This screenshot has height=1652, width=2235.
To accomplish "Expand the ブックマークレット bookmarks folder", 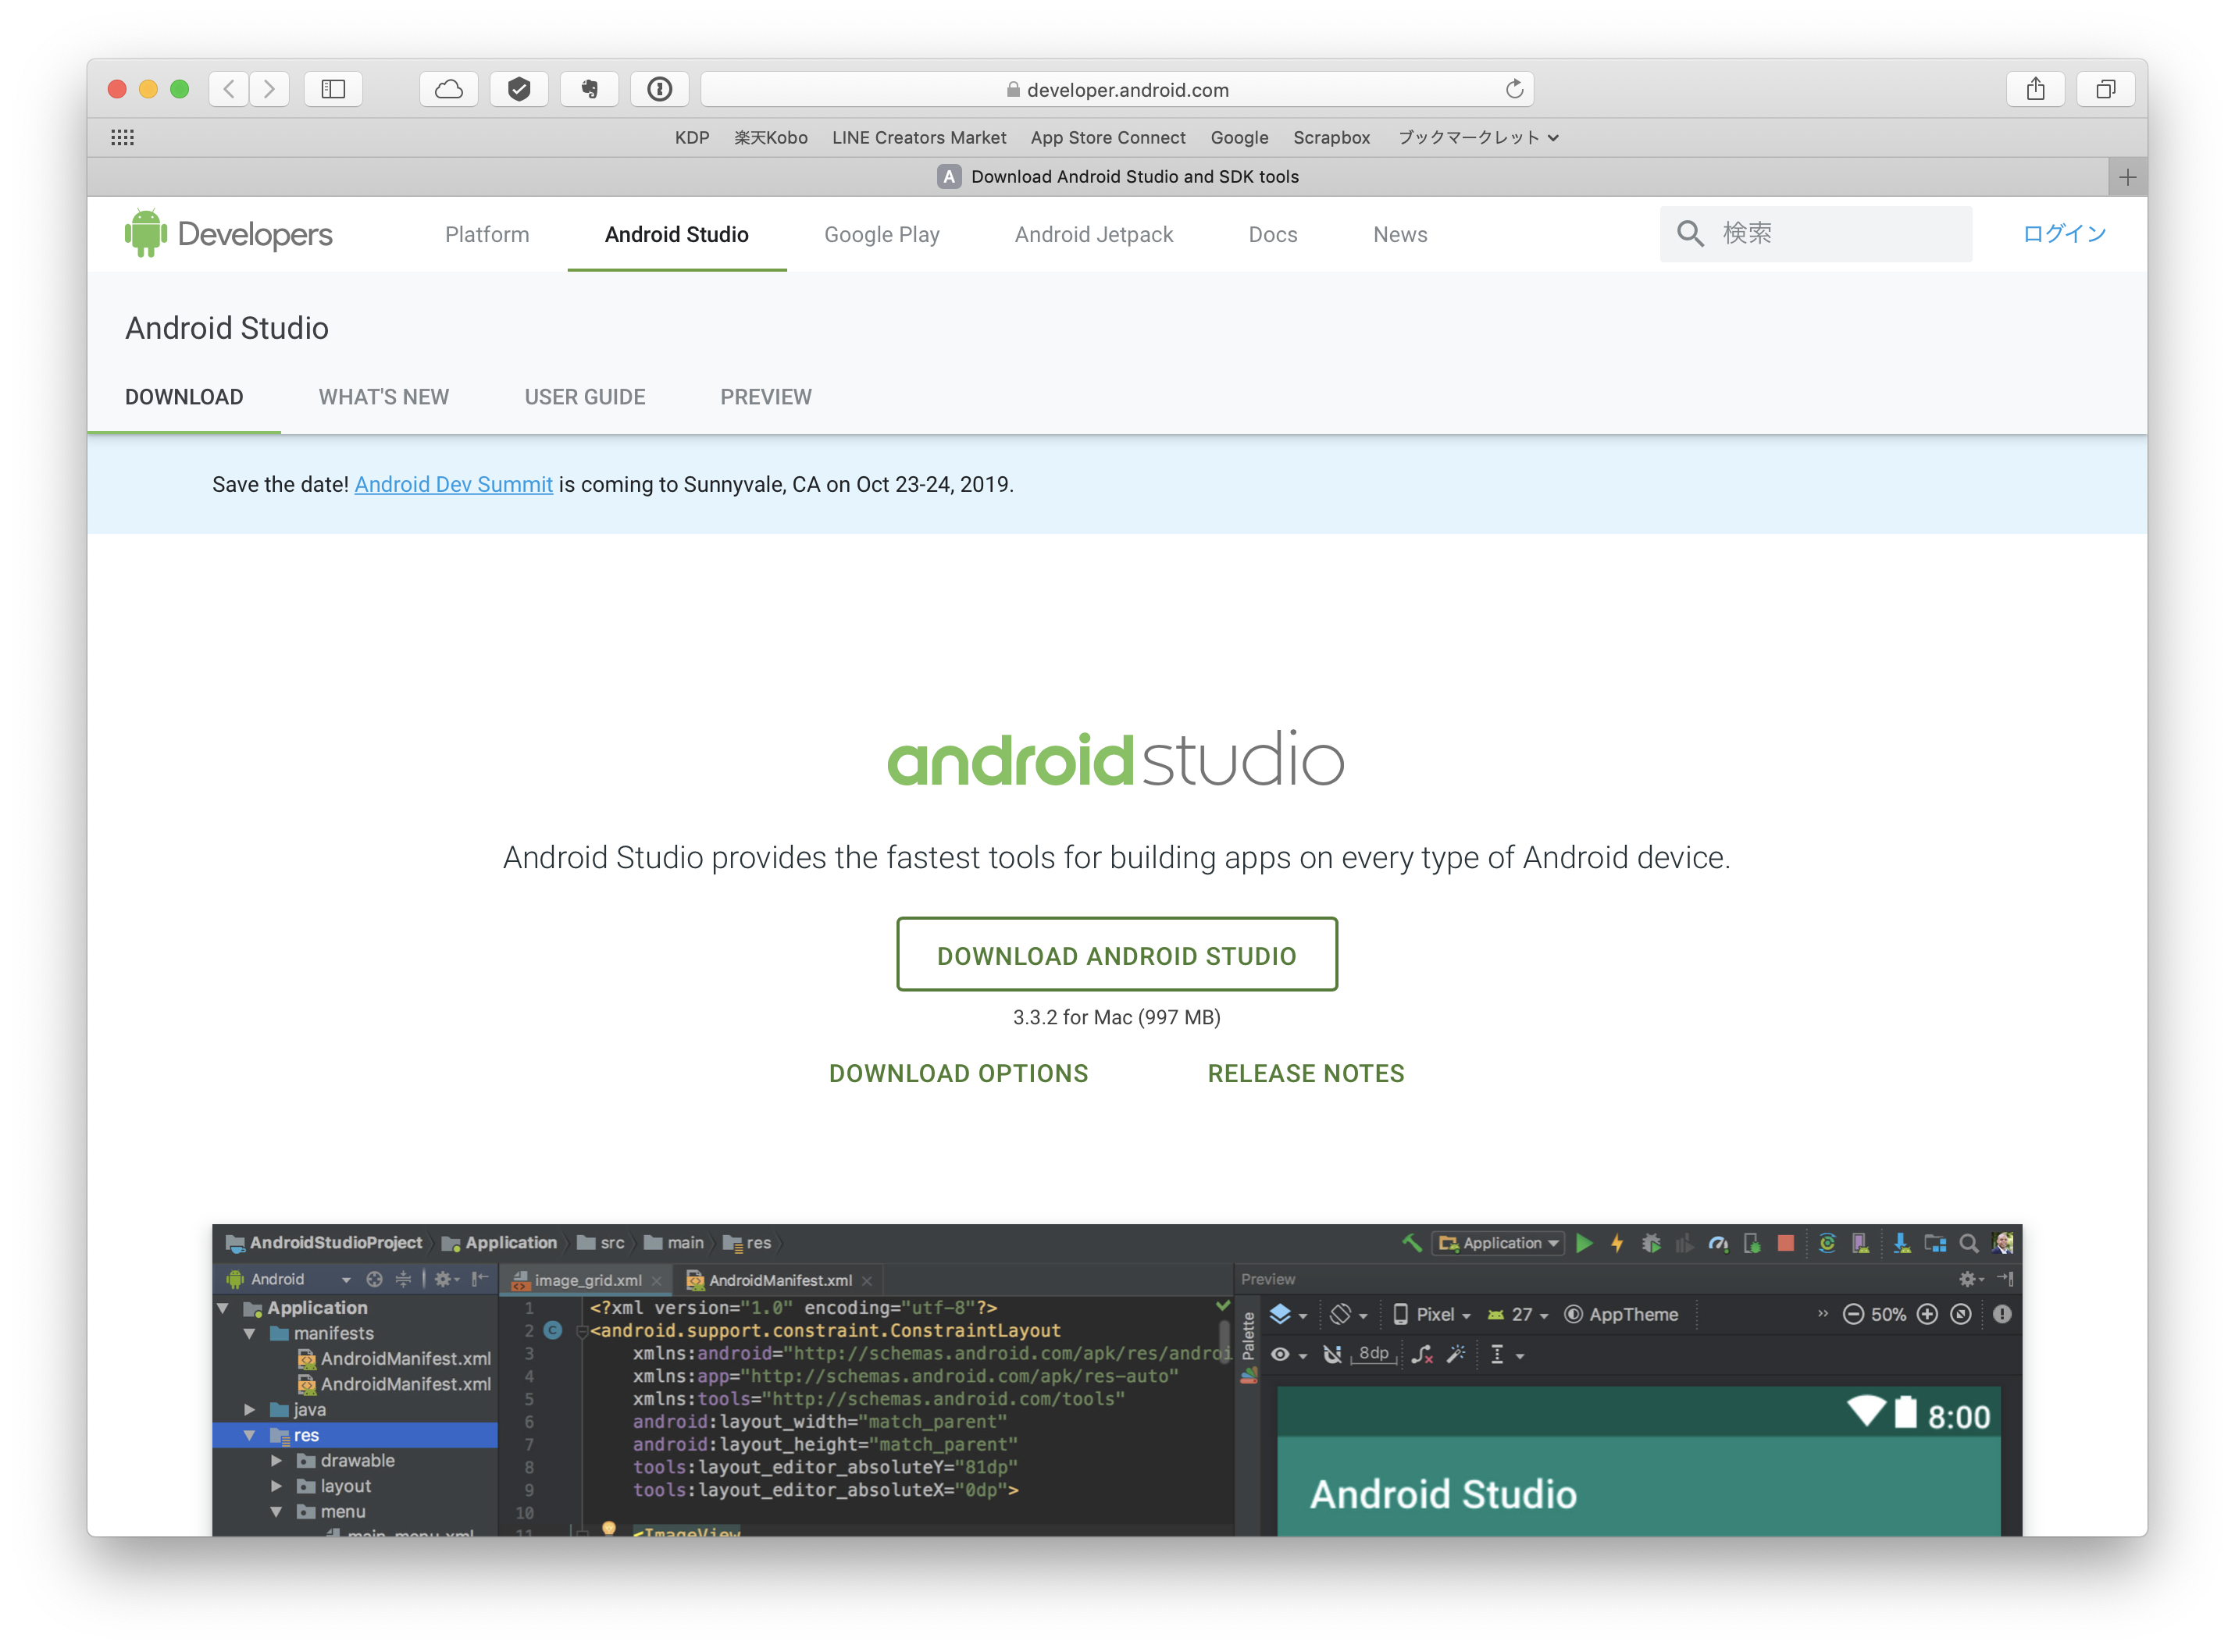I will pyautogui.click(x=1477, y=138).
